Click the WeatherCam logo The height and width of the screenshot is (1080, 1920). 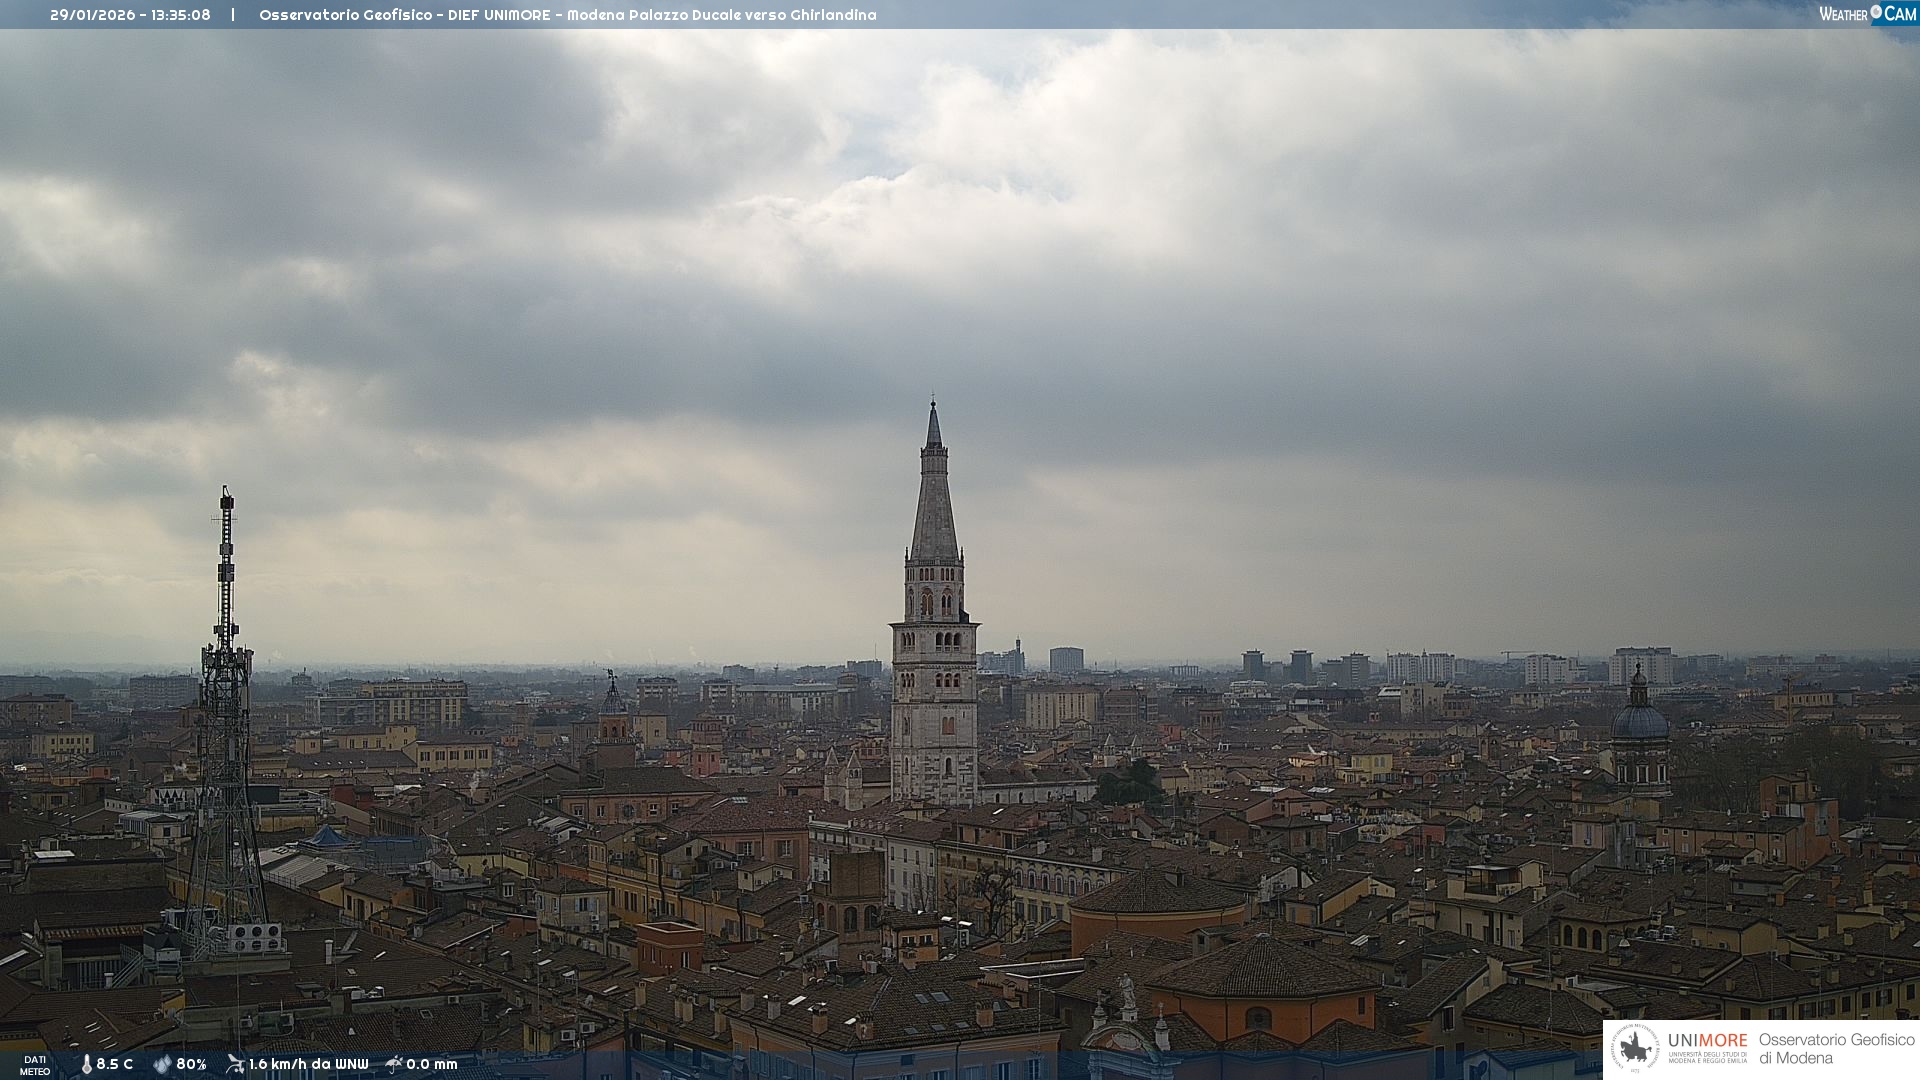(1867, 14)
